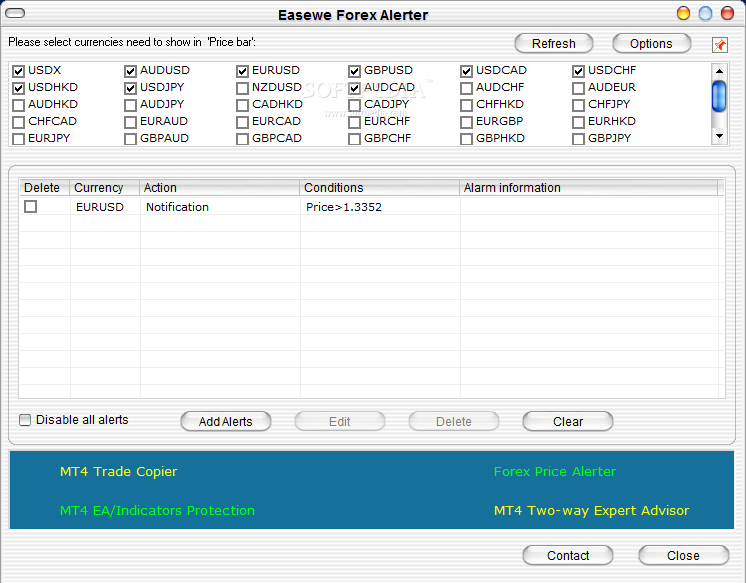This screenshot has width=746, height=583.
Task: Check the AUDJPY checkbox
Action: pos(130,105)
